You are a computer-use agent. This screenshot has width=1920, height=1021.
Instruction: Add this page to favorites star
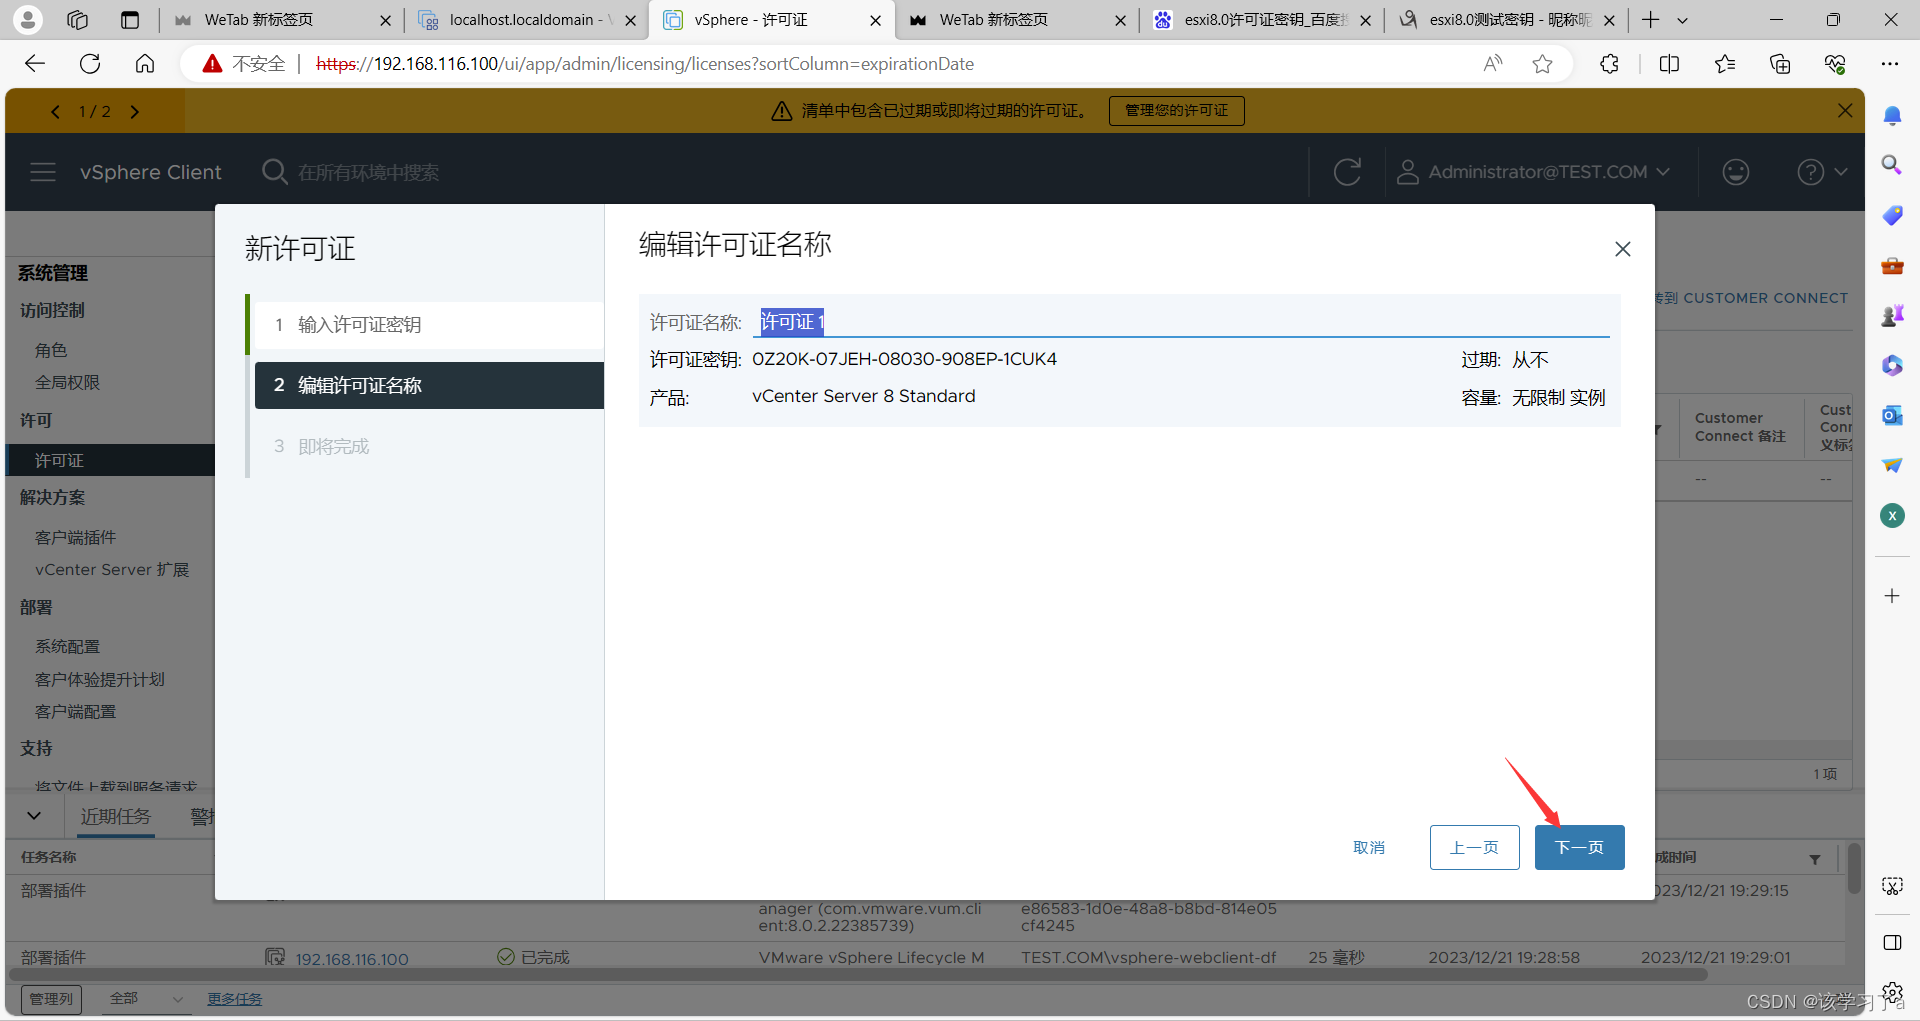(x=1543, y=64)
